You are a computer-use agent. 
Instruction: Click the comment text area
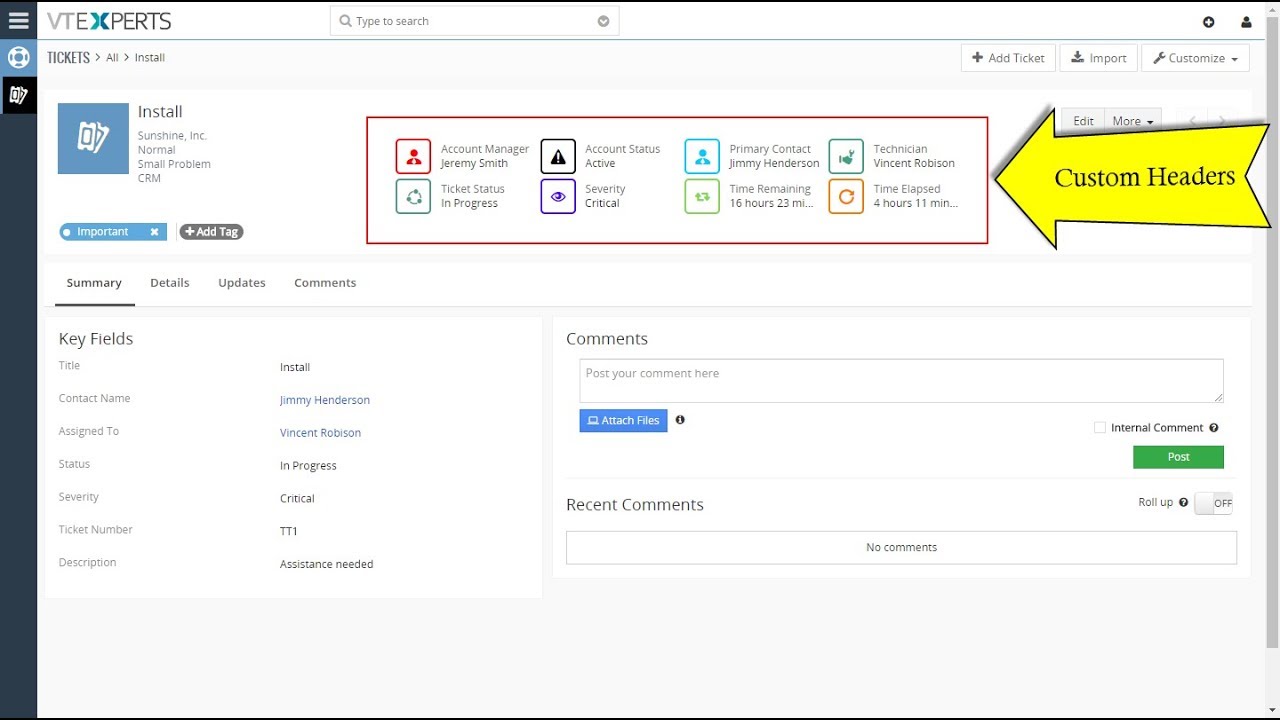coord(901,381)
